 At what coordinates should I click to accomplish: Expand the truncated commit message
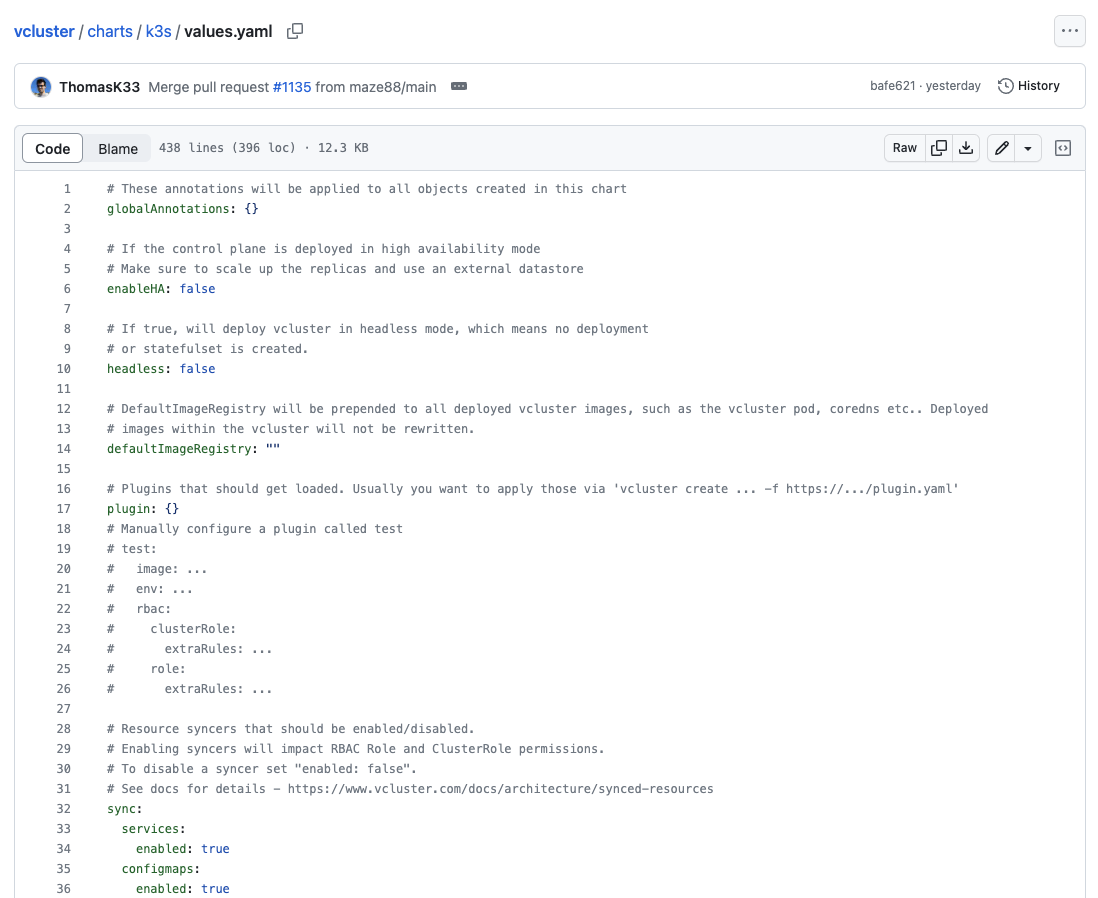coord(458,86)
